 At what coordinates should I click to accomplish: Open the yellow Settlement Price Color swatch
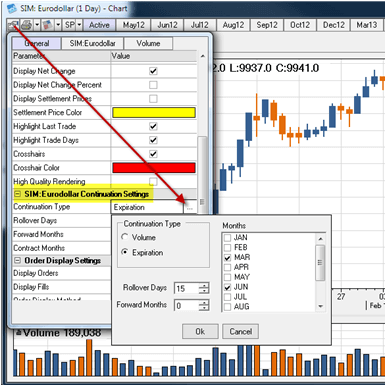pyautogui.click(x=154, y=112)
